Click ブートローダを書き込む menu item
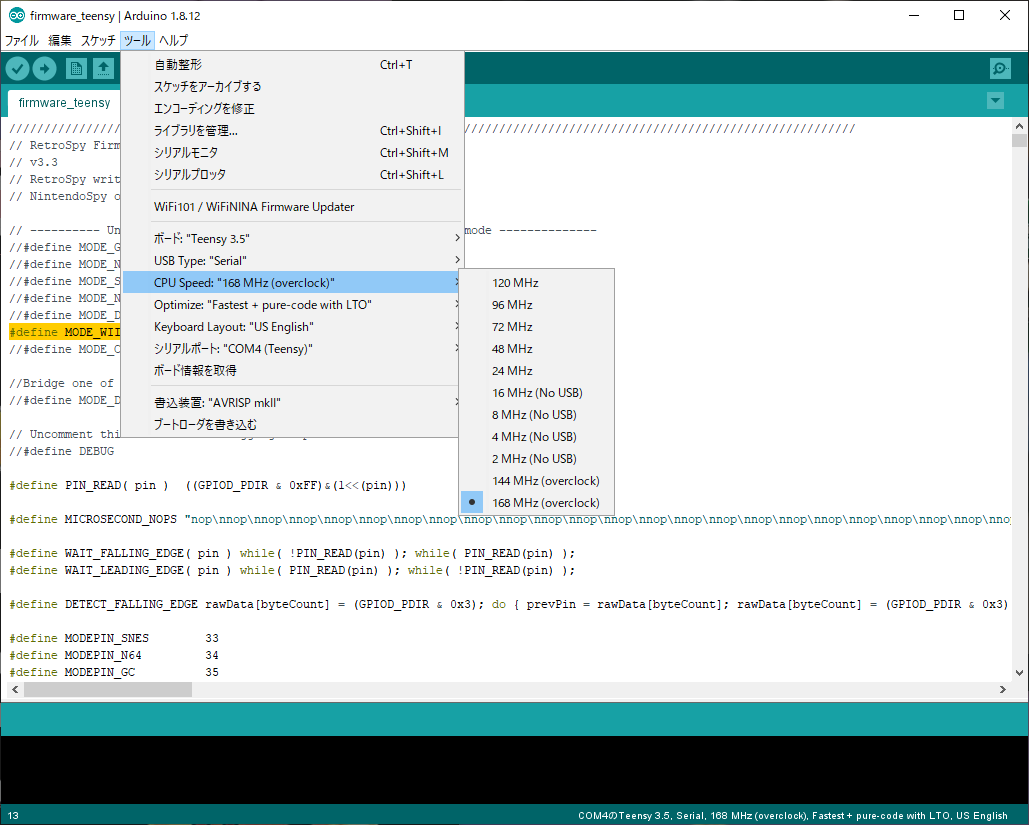The width and height of the screenshot is (1029, 825). coord(293,425)
